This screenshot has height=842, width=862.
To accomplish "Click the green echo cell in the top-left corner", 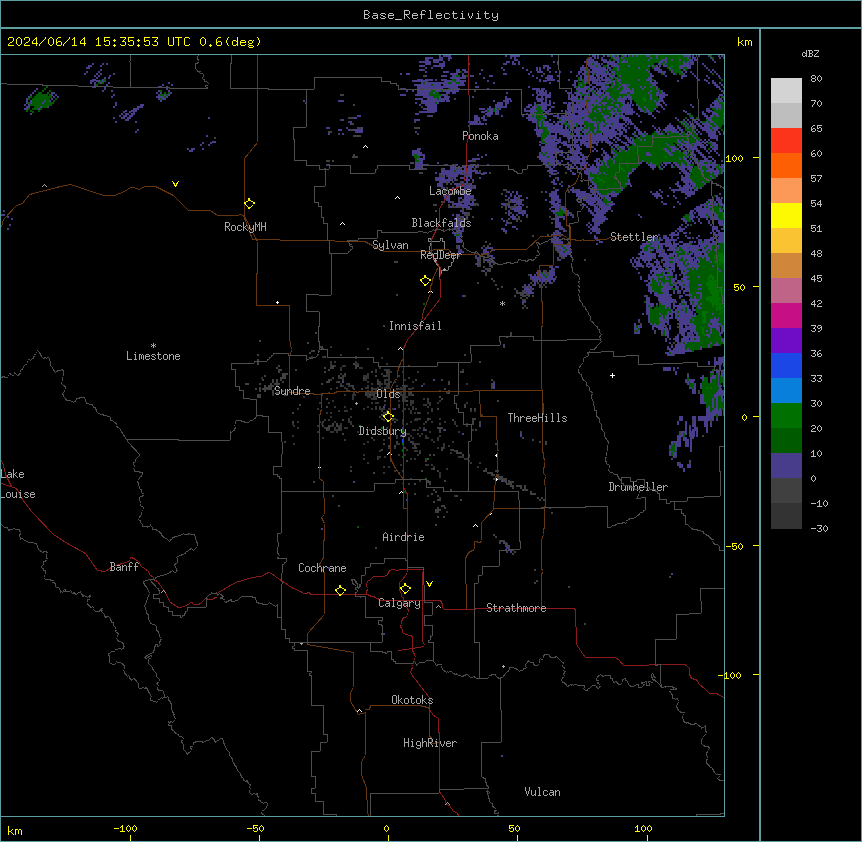I will point(41,99).
